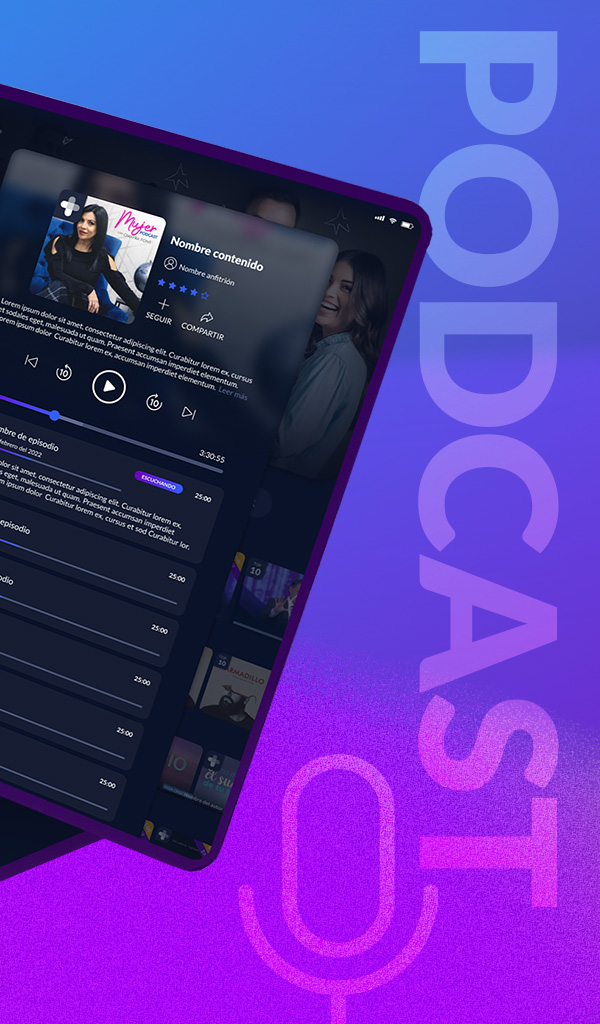
Task: Click the "Nombre contenido" title
Action: [x=217, y=253]
